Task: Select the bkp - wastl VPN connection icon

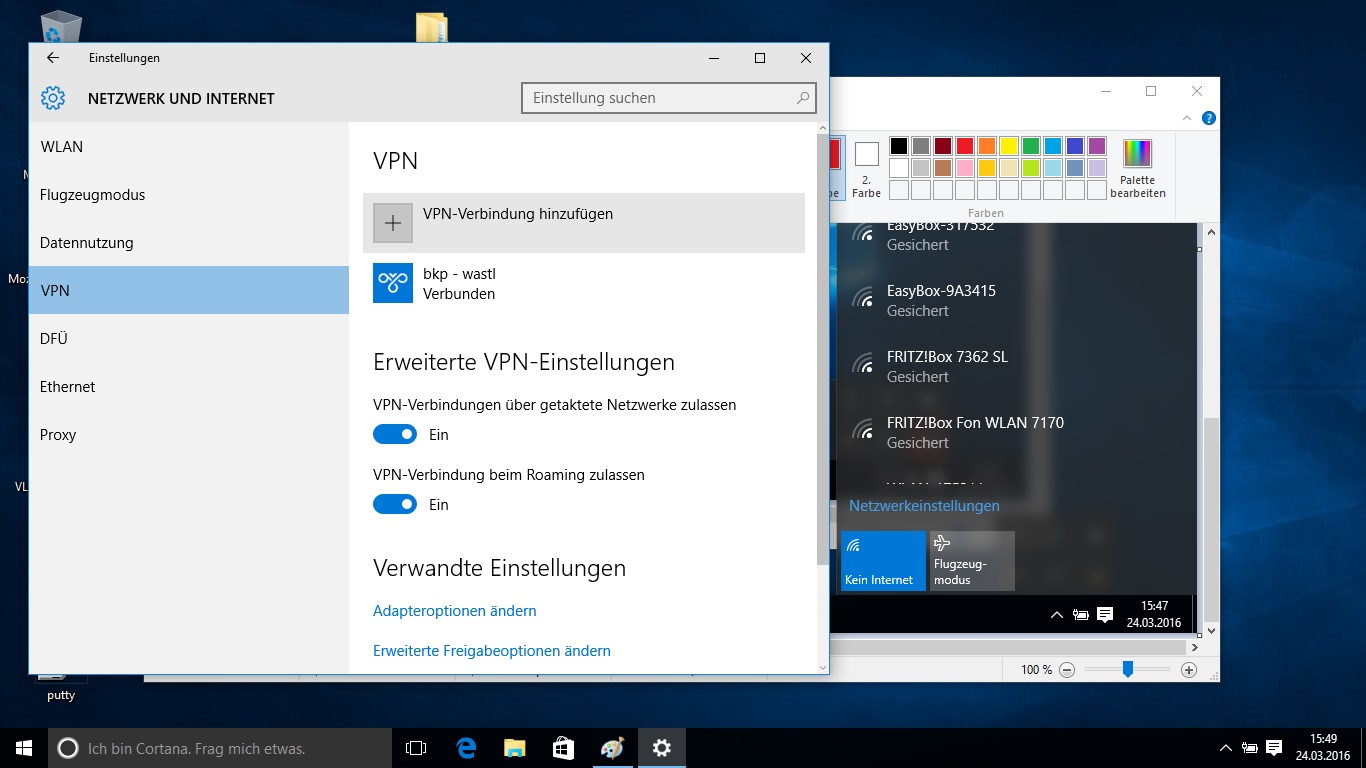Action: tap(393, 283)
